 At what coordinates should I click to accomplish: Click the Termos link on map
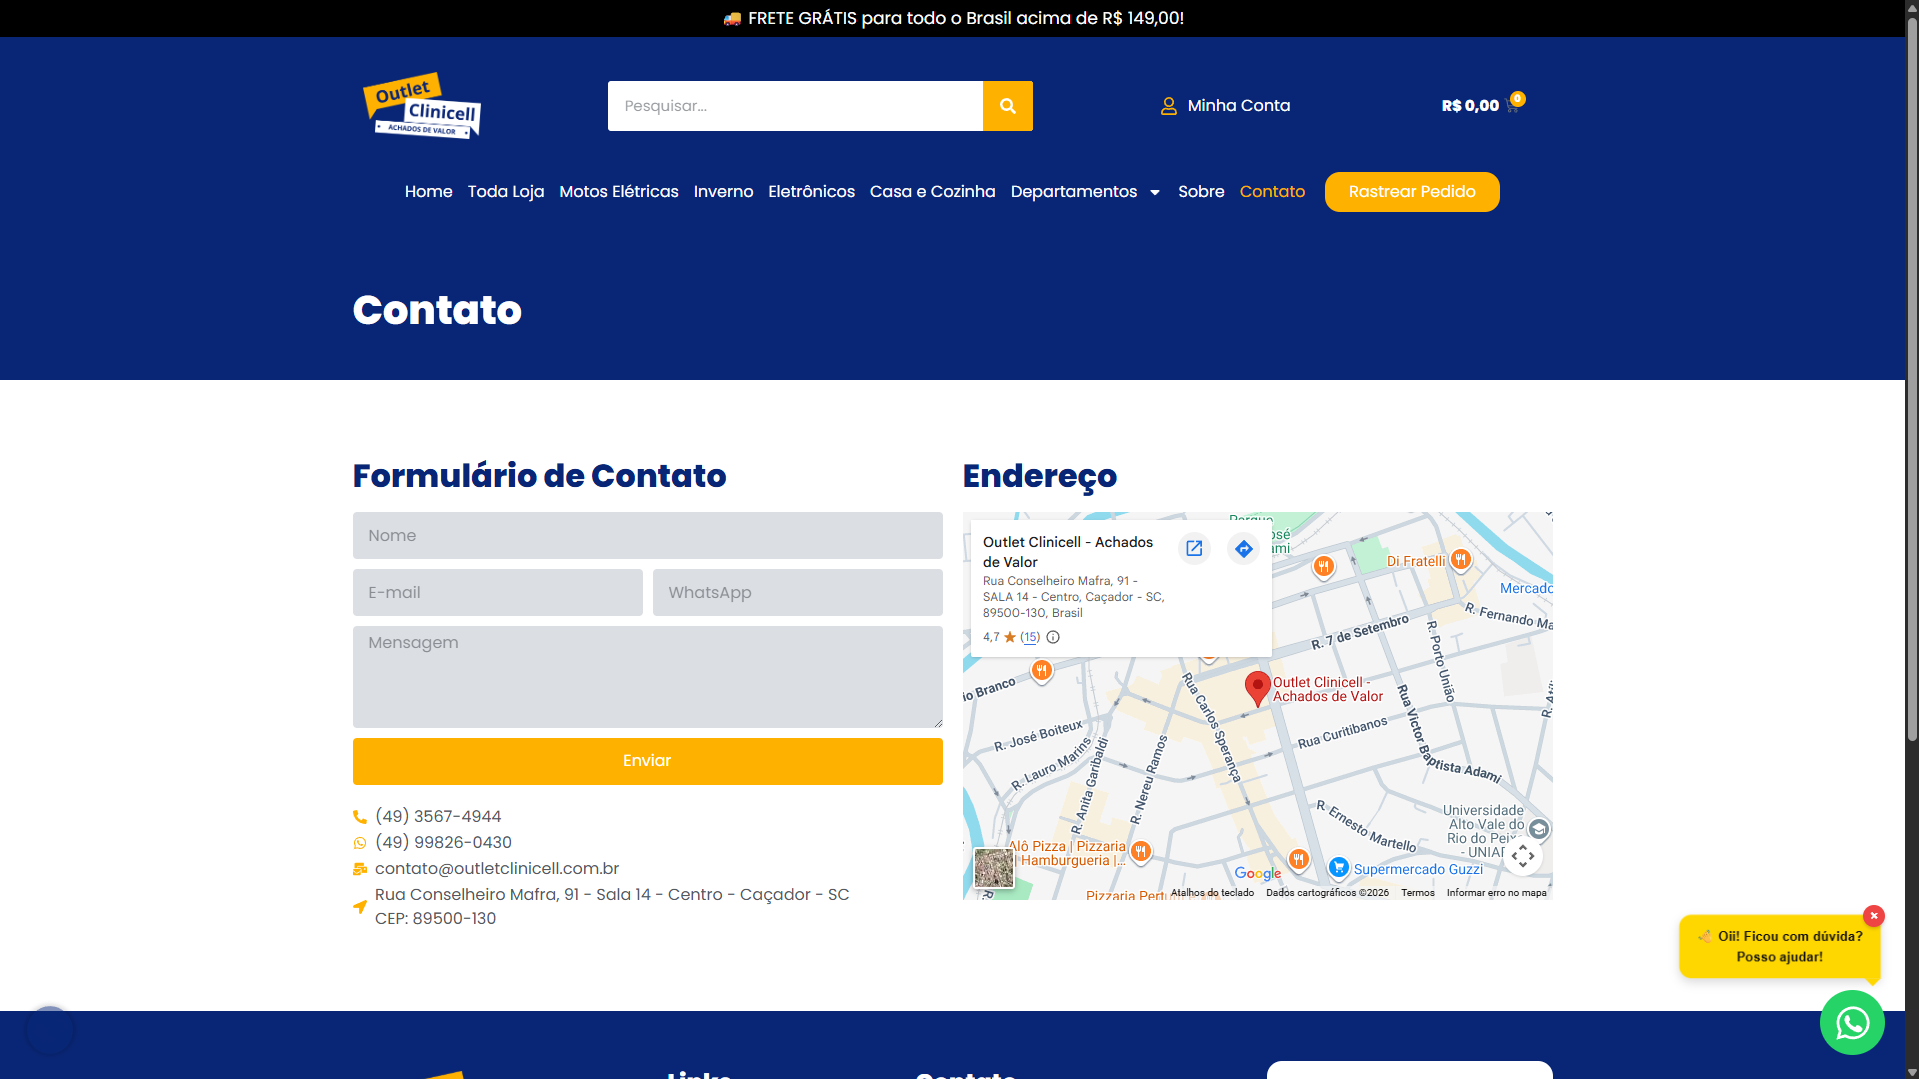click(x=1417, y=893)
